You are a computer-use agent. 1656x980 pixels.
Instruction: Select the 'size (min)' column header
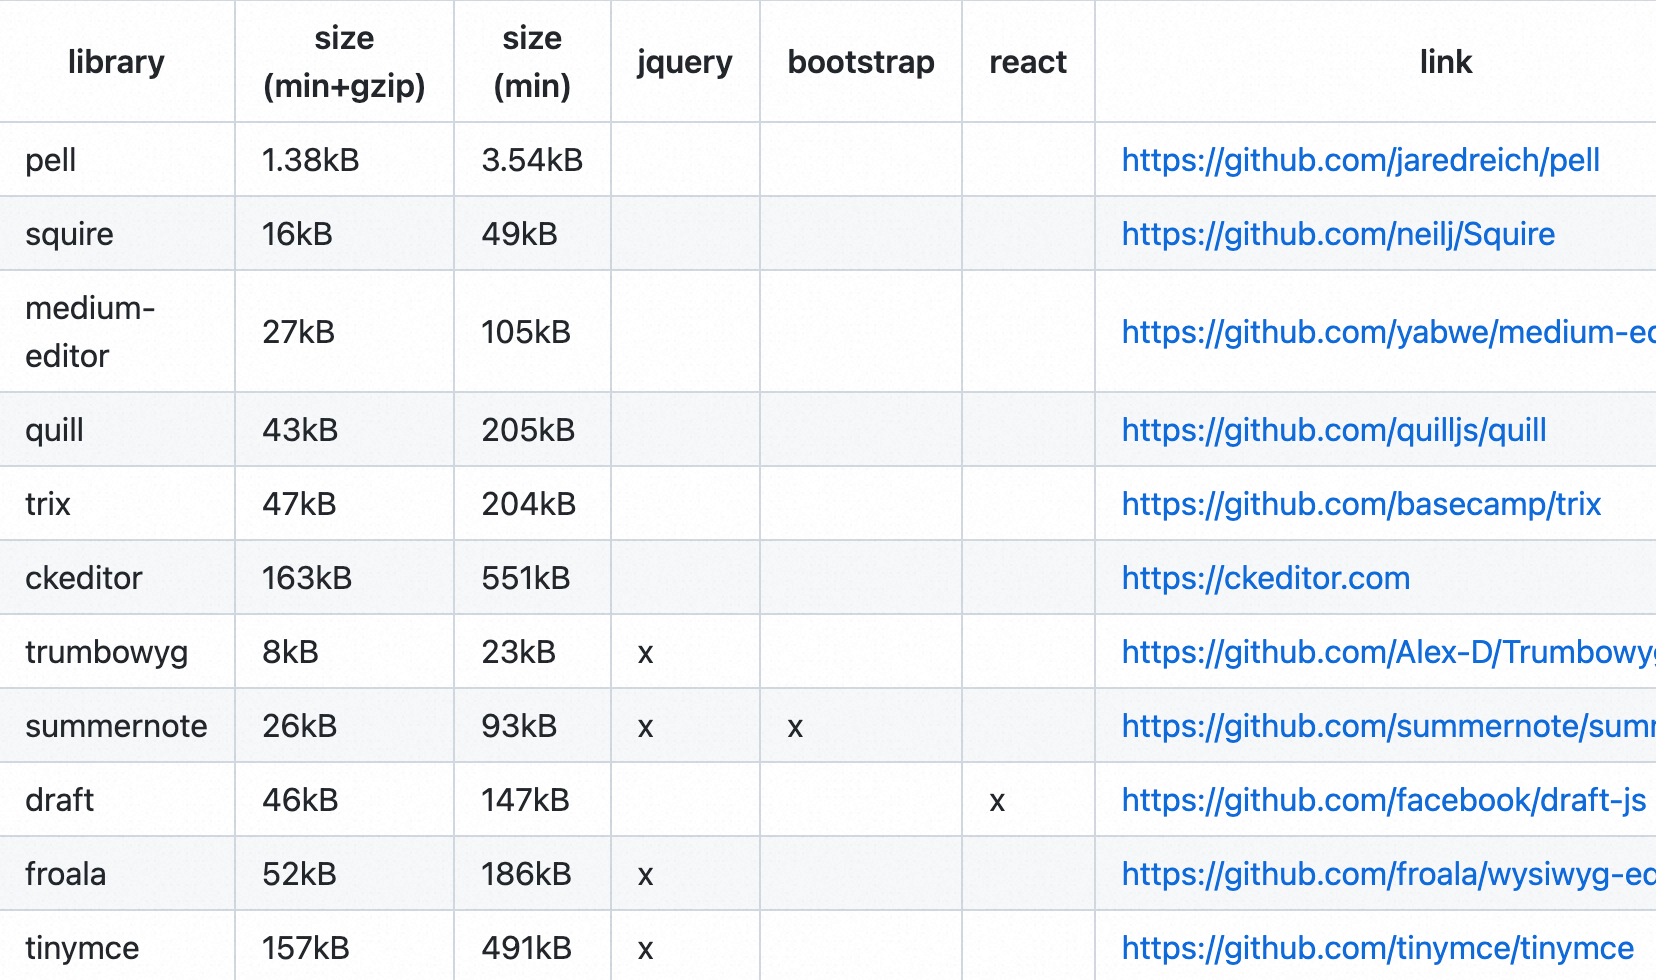point(532,62)
